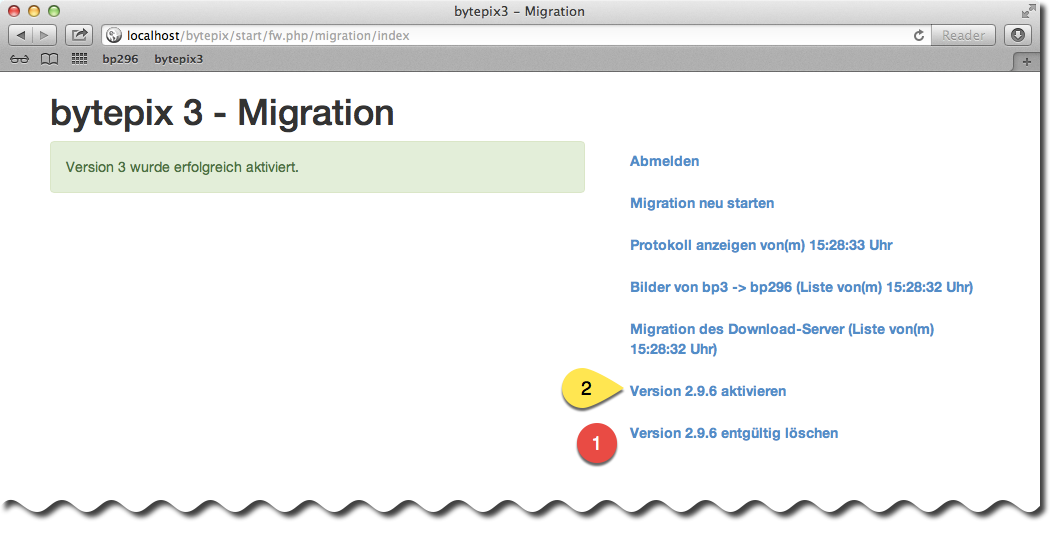
Task: Focus the address bar URL field
Action: click(516, 36)
